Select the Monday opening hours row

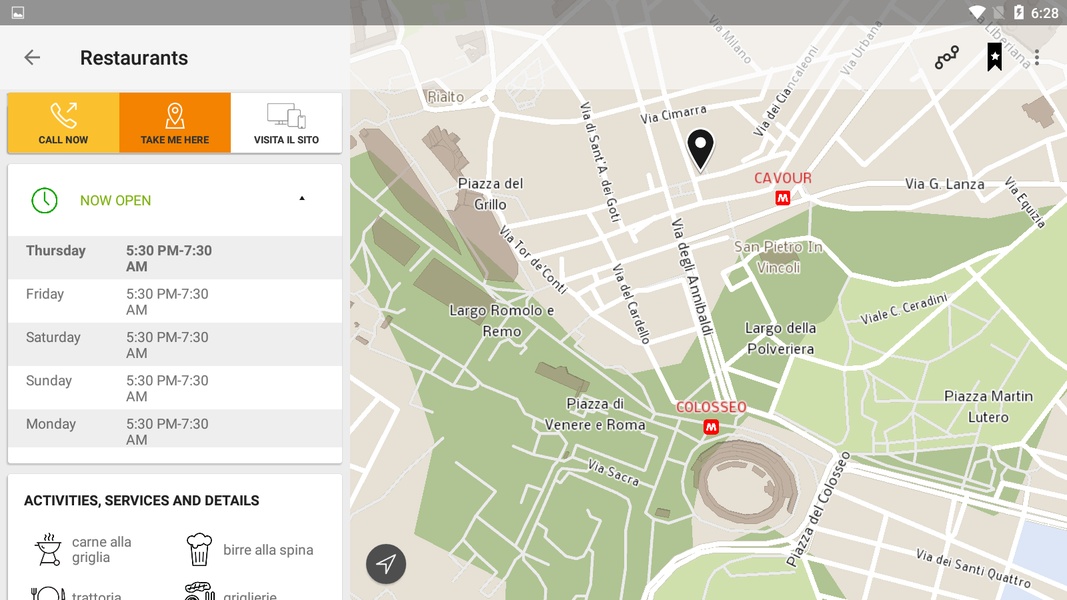pyautogui.click(x=175, y=429)
